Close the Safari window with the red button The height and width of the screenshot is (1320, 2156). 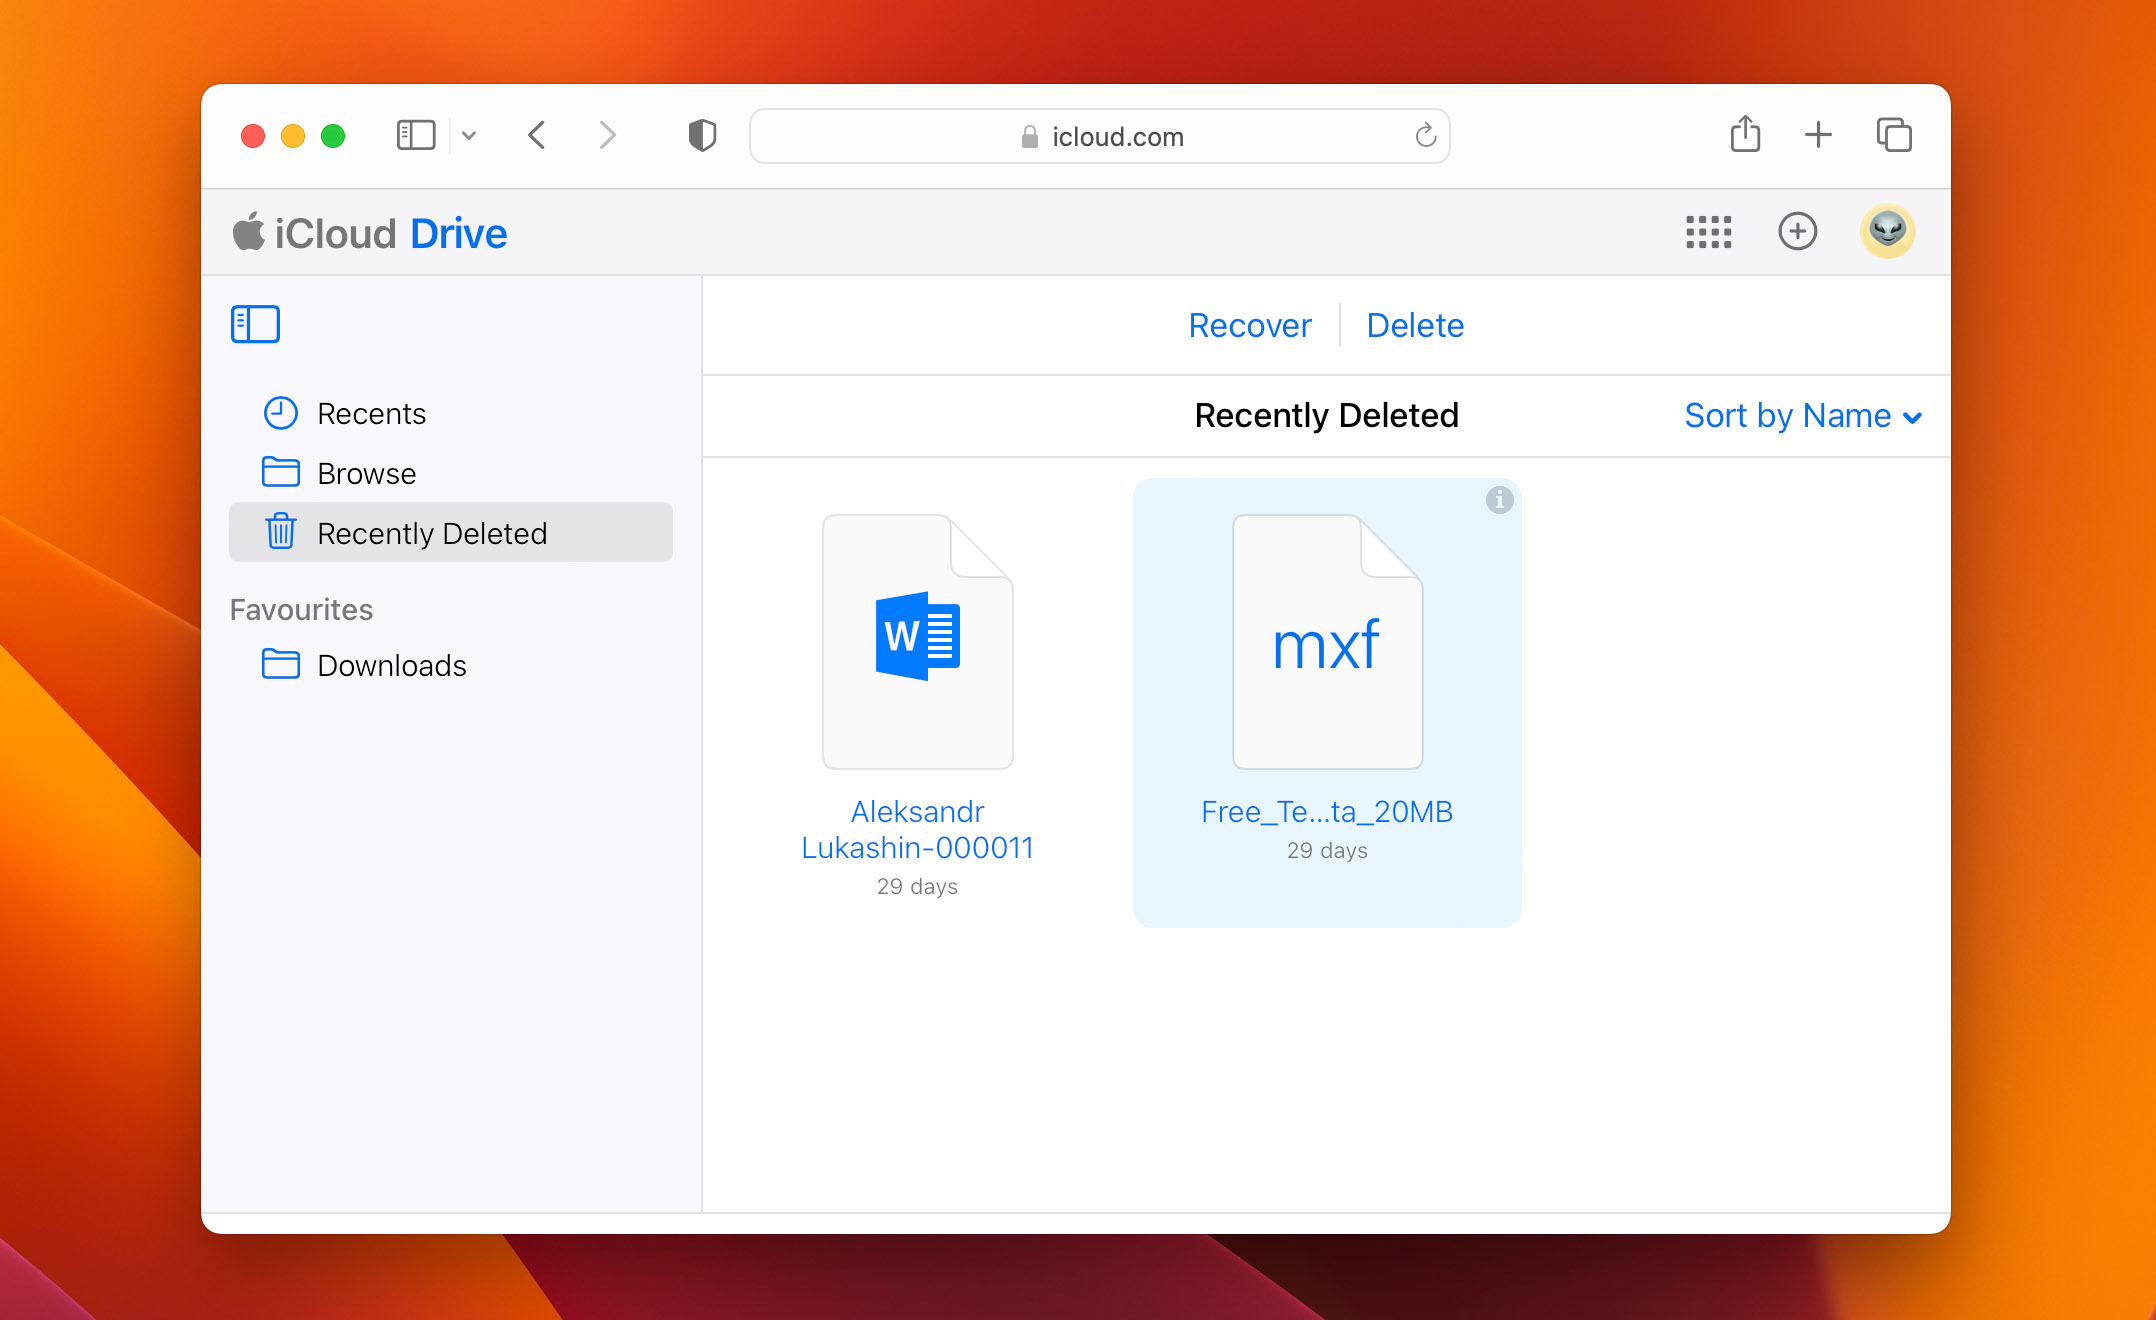click(x=253, y=135)
